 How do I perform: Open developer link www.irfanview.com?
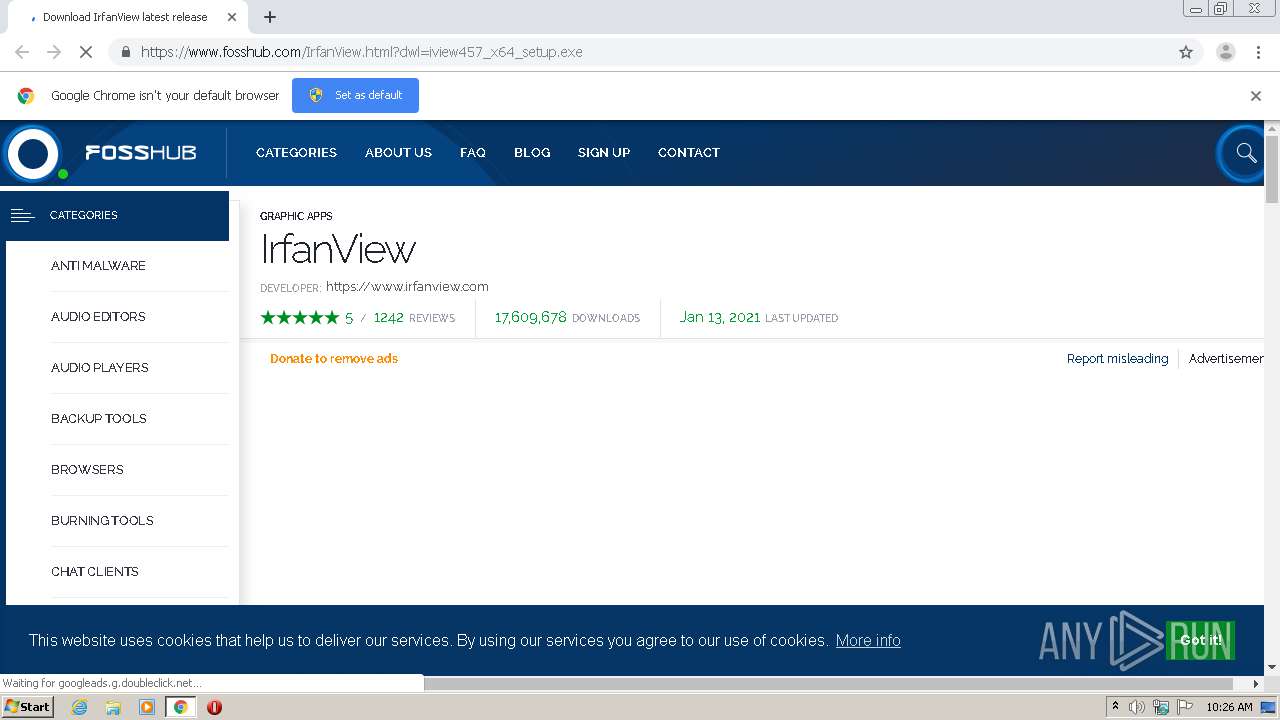point(407,287)
